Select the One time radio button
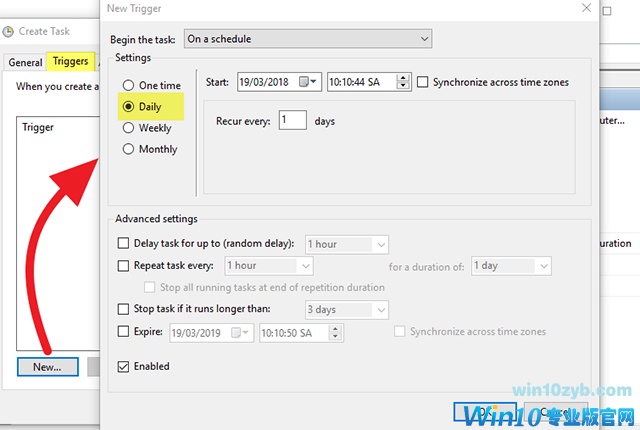Image resolution: width=640 pixels, height=430 pixels. (128, 86)
